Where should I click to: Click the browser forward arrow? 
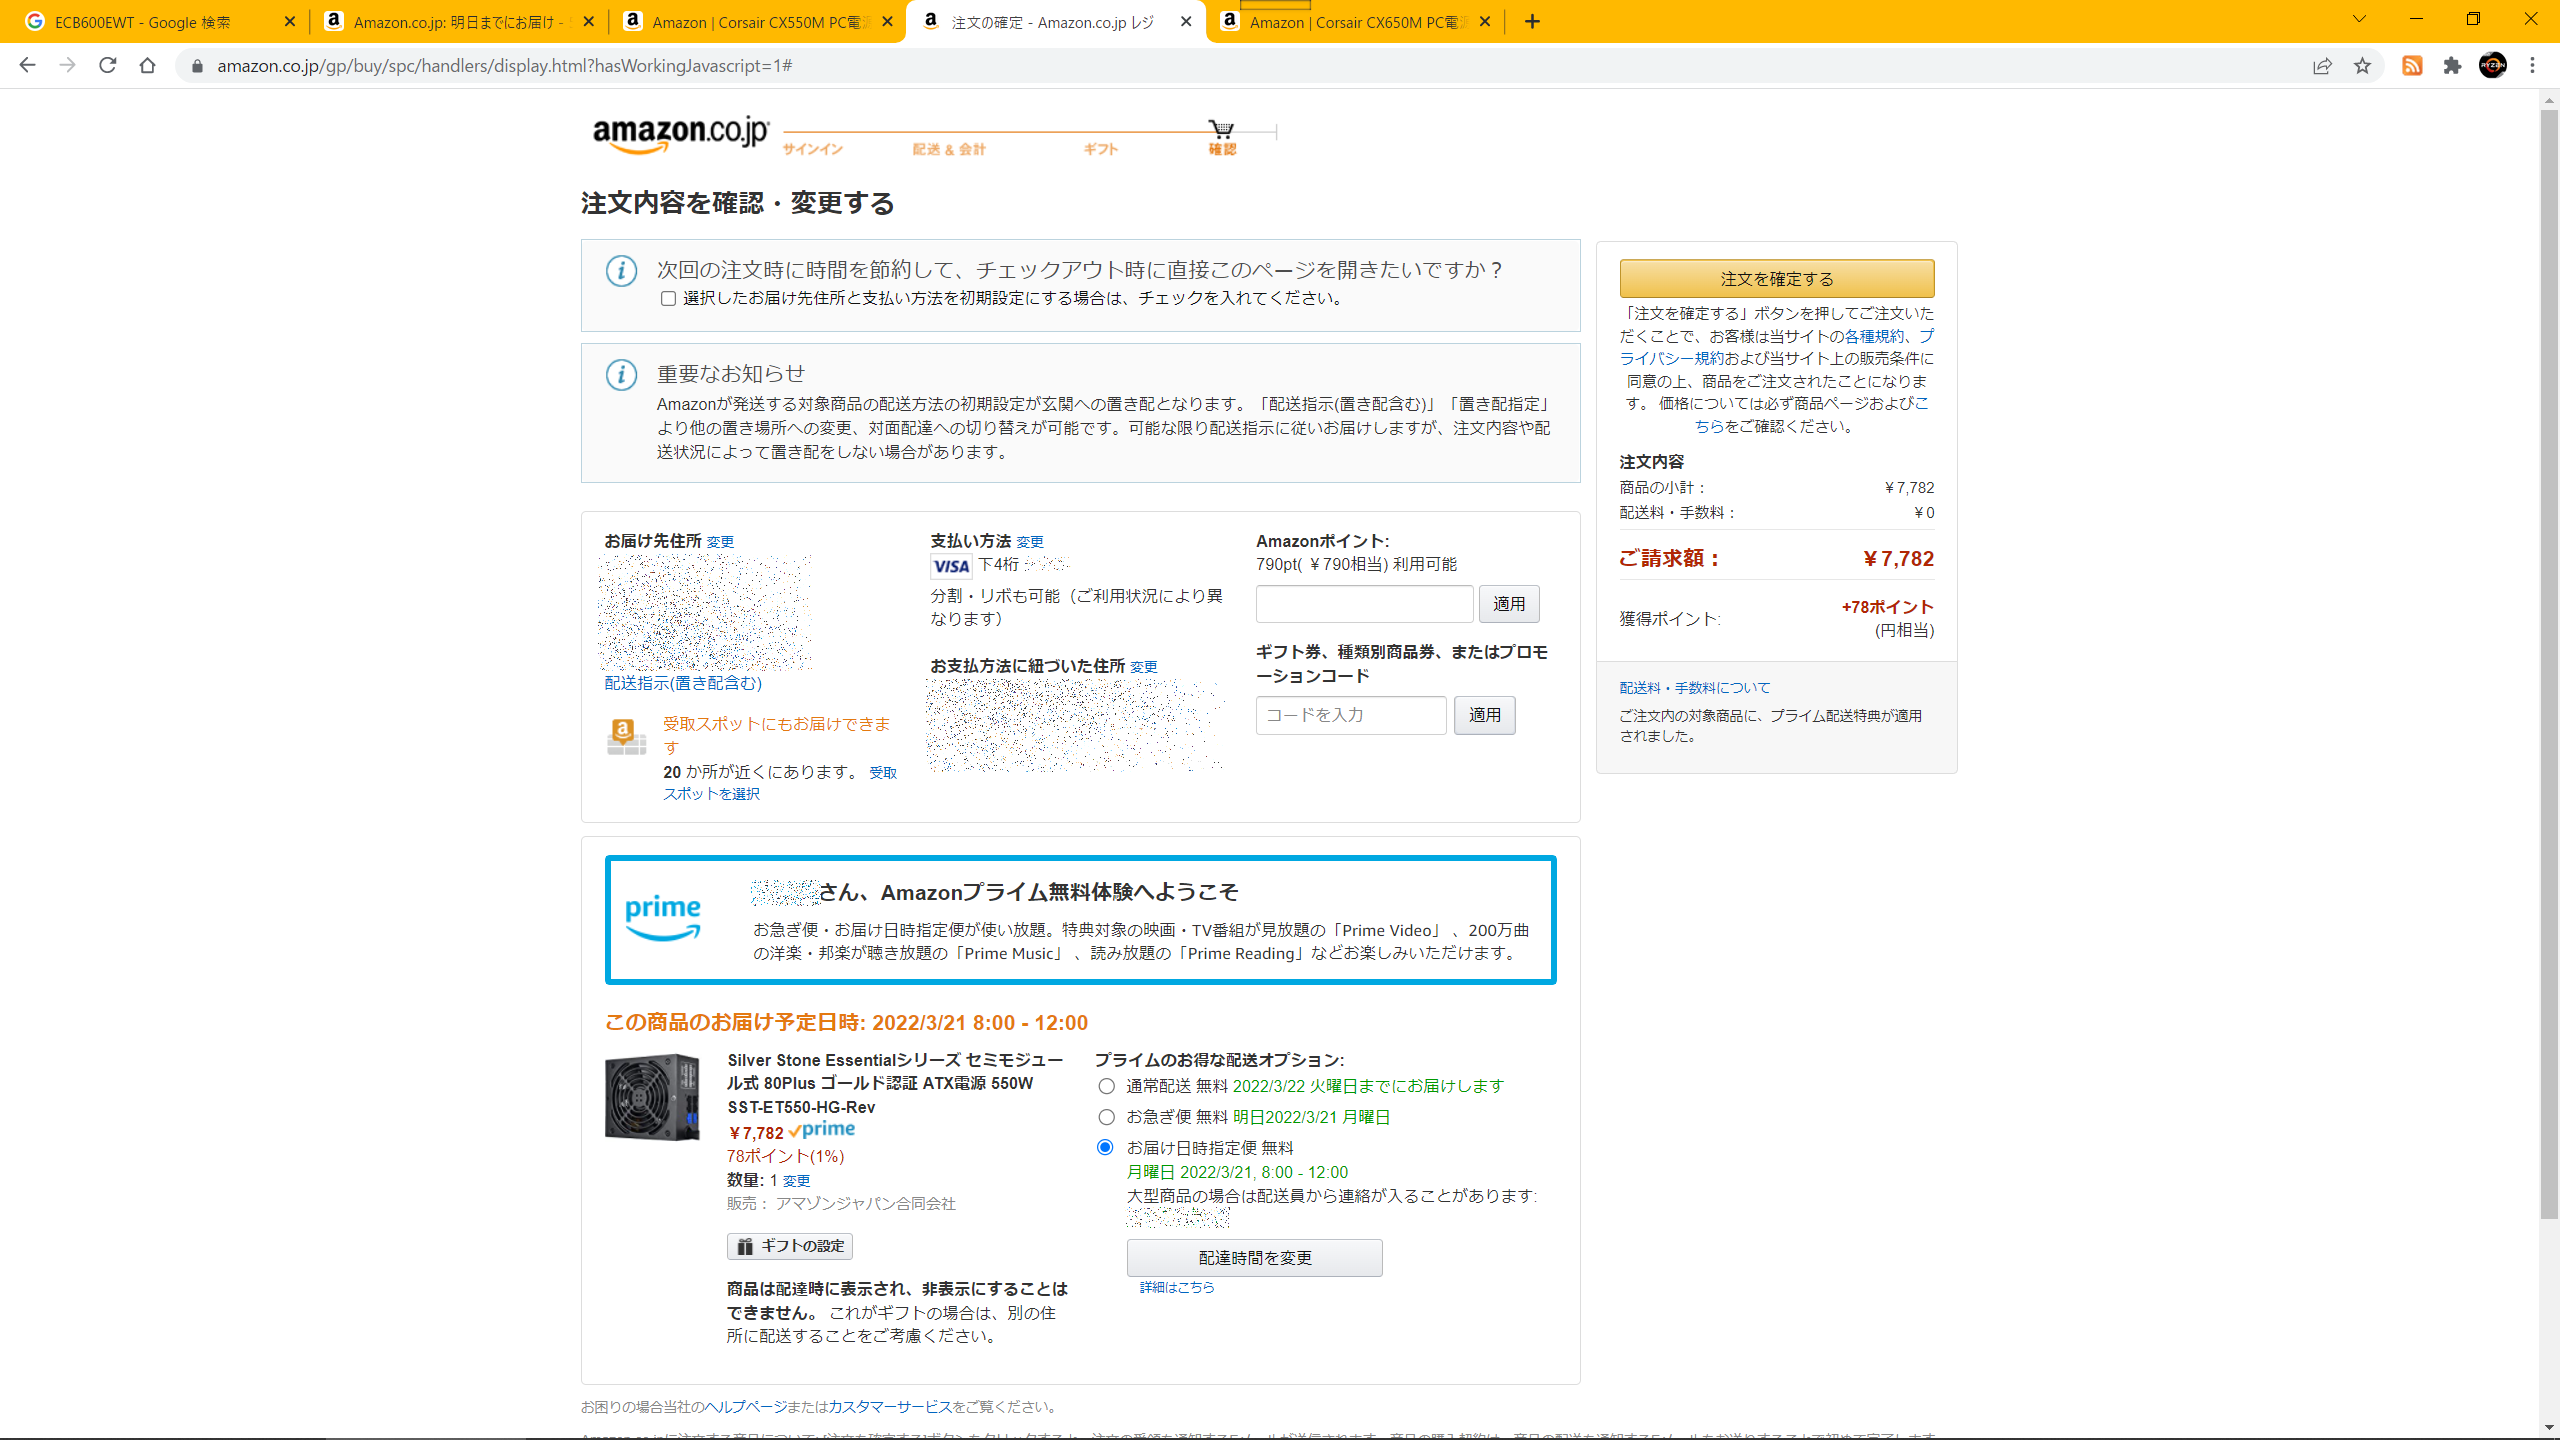click(67, 66)
